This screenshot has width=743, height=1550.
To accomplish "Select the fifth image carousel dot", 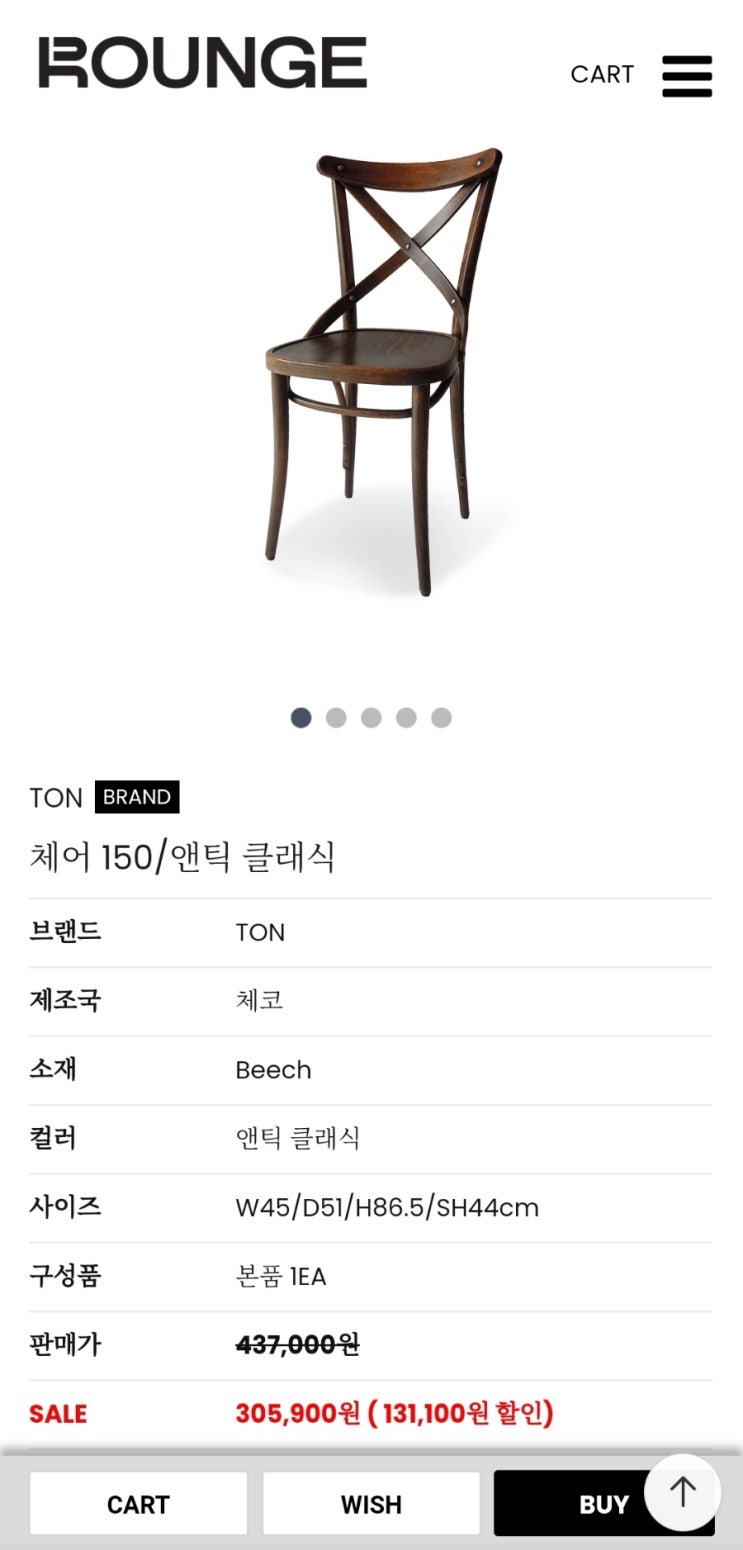I will tap(441, 718).
